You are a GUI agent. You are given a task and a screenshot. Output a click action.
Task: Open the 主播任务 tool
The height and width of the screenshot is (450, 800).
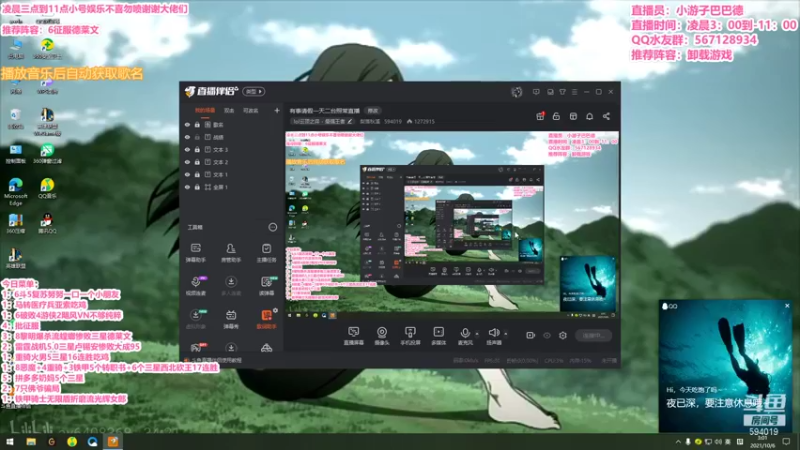click(x=266, y=252)
